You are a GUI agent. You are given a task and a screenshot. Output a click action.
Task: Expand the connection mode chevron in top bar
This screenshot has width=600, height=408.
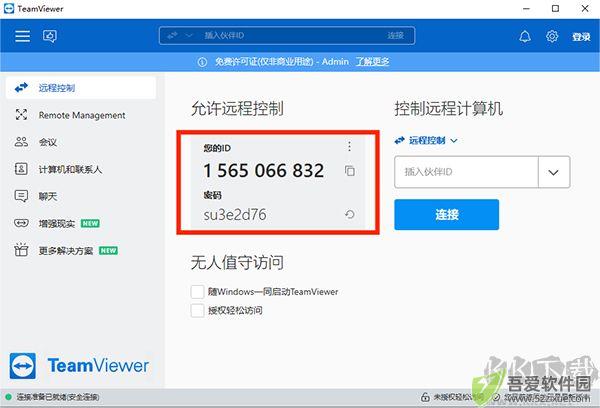[189, 36]
